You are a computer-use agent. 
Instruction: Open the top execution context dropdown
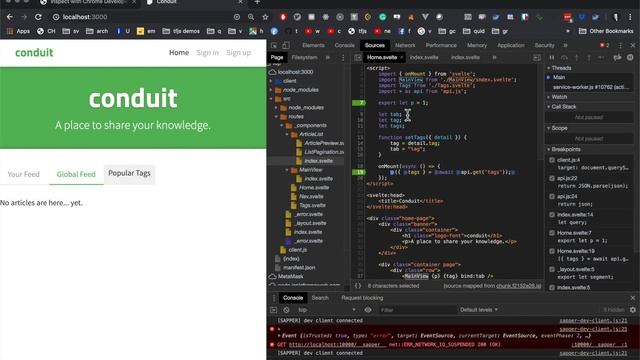click(x=327, y=310)
